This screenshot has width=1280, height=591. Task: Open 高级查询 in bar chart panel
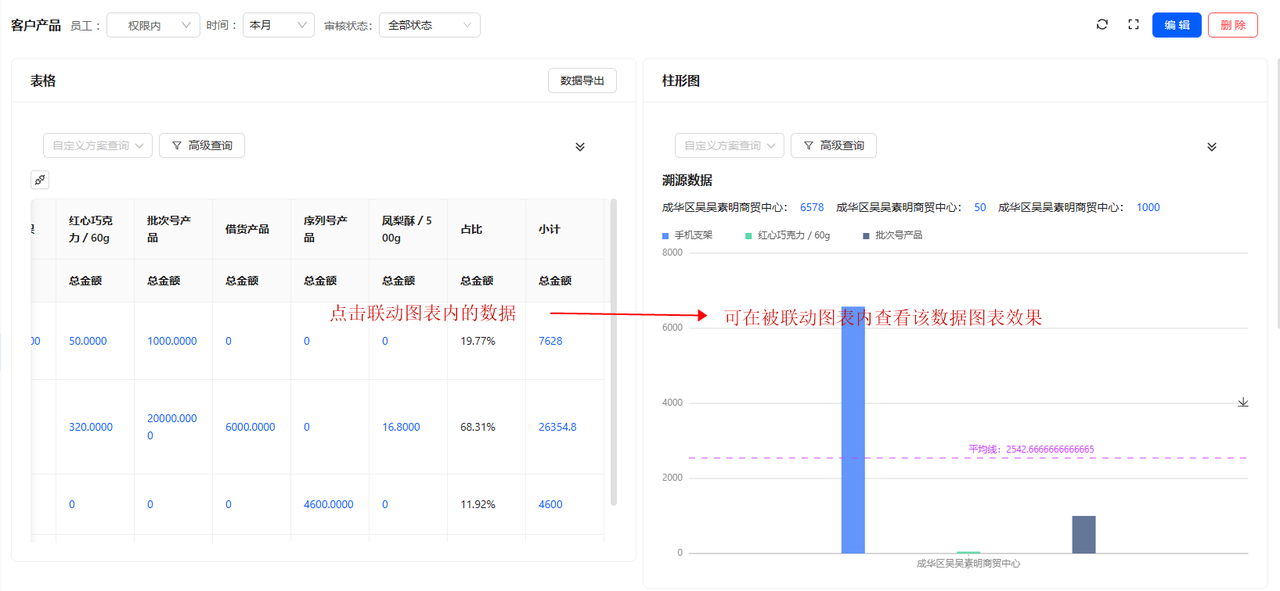click(x=834, y=146)
